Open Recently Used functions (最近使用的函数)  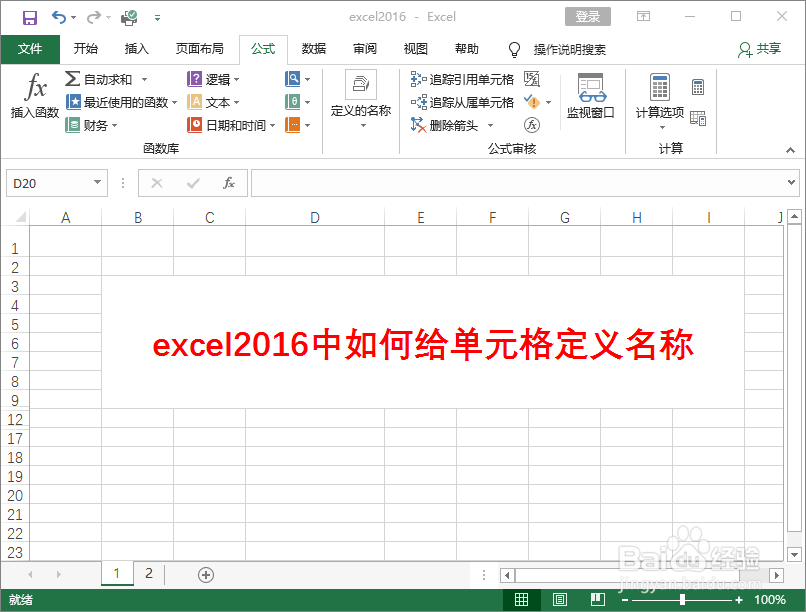coord(121,102)
